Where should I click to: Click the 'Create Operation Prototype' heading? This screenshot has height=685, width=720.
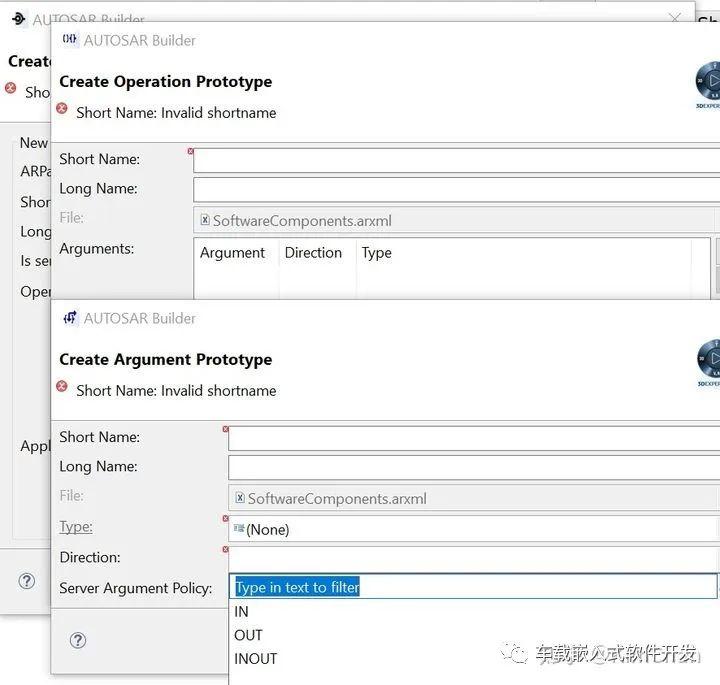(x=165, y=82)
